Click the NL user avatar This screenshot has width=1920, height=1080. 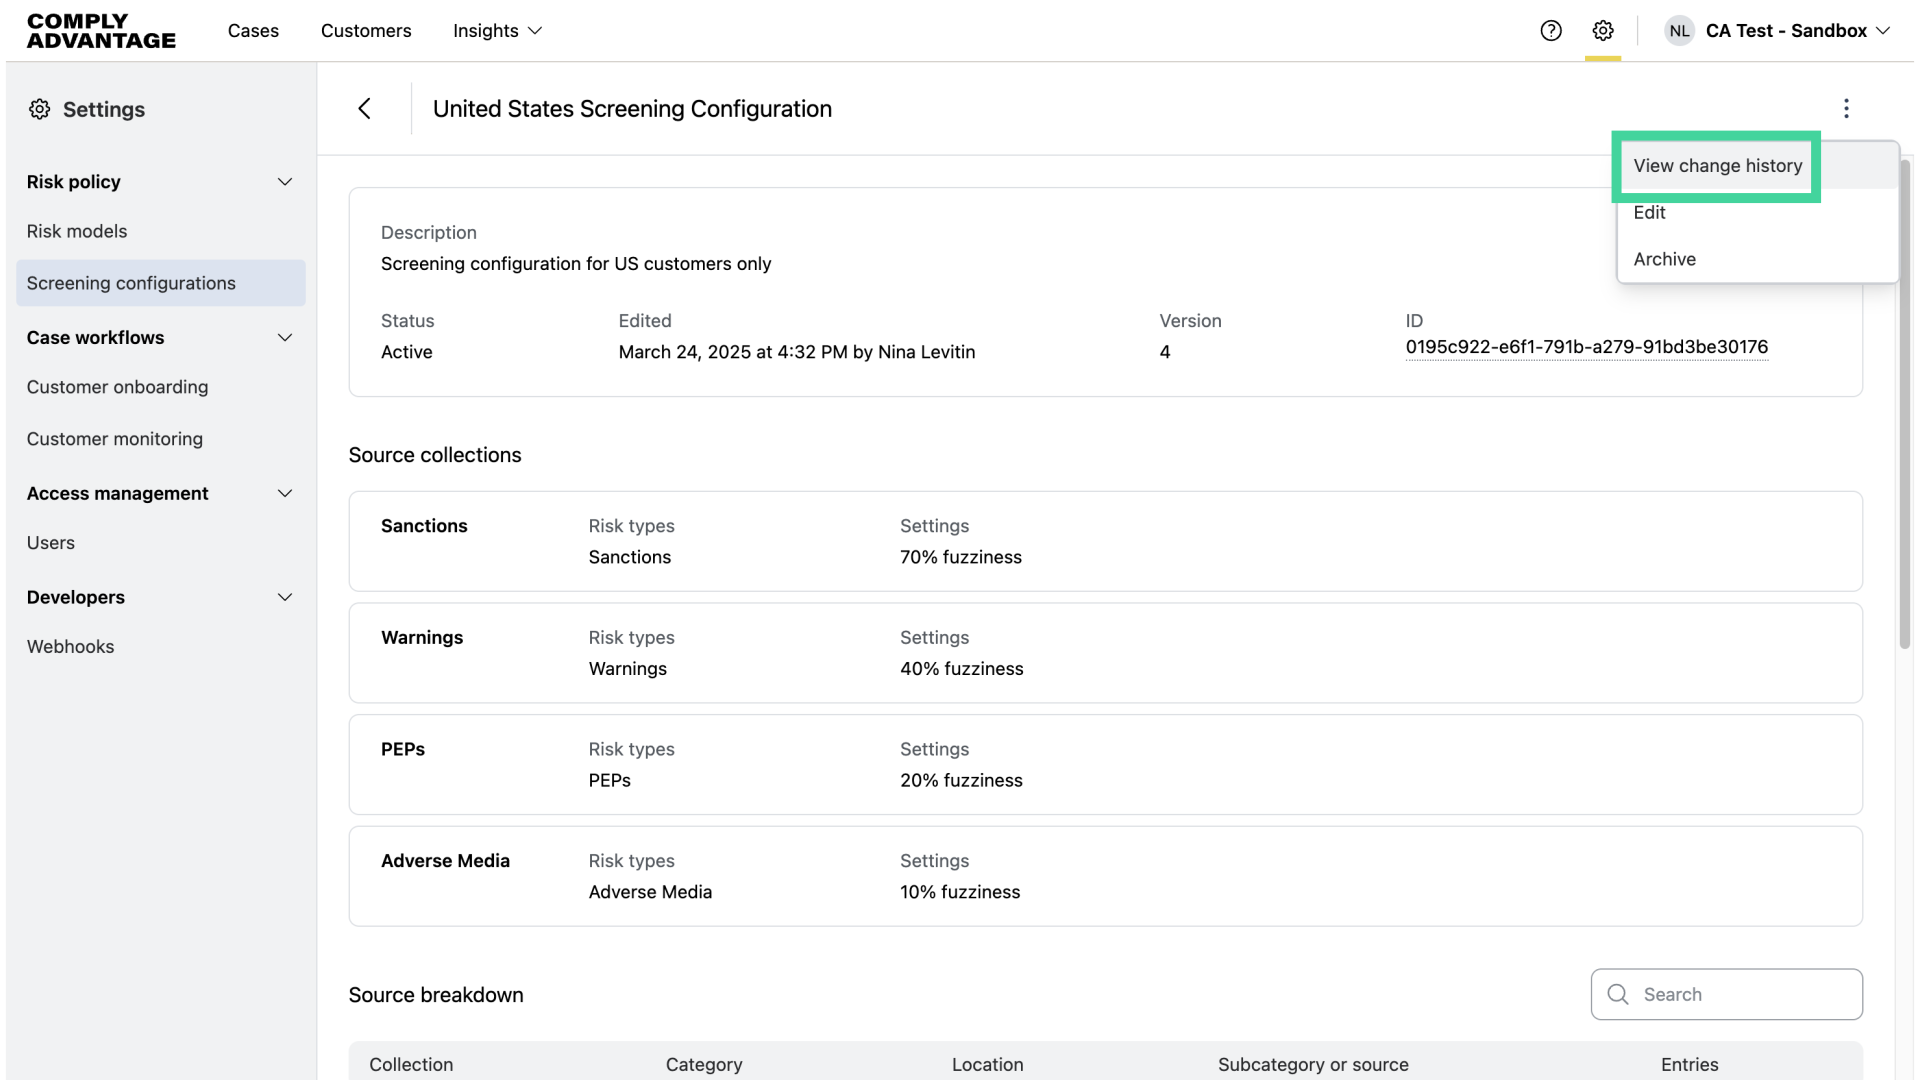coord(1679,31)
